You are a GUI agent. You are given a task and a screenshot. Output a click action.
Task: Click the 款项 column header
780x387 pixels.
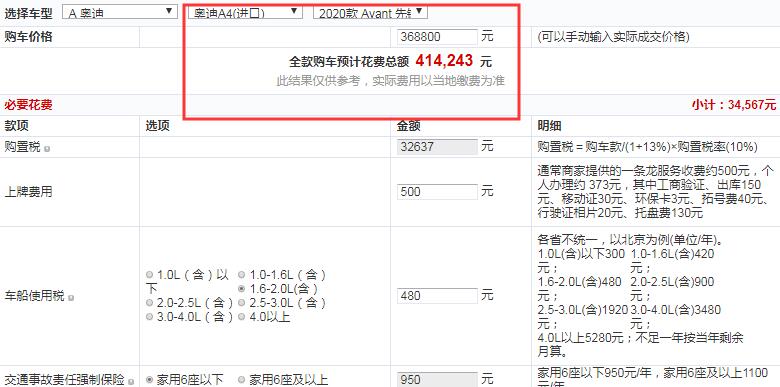[16, 126]
